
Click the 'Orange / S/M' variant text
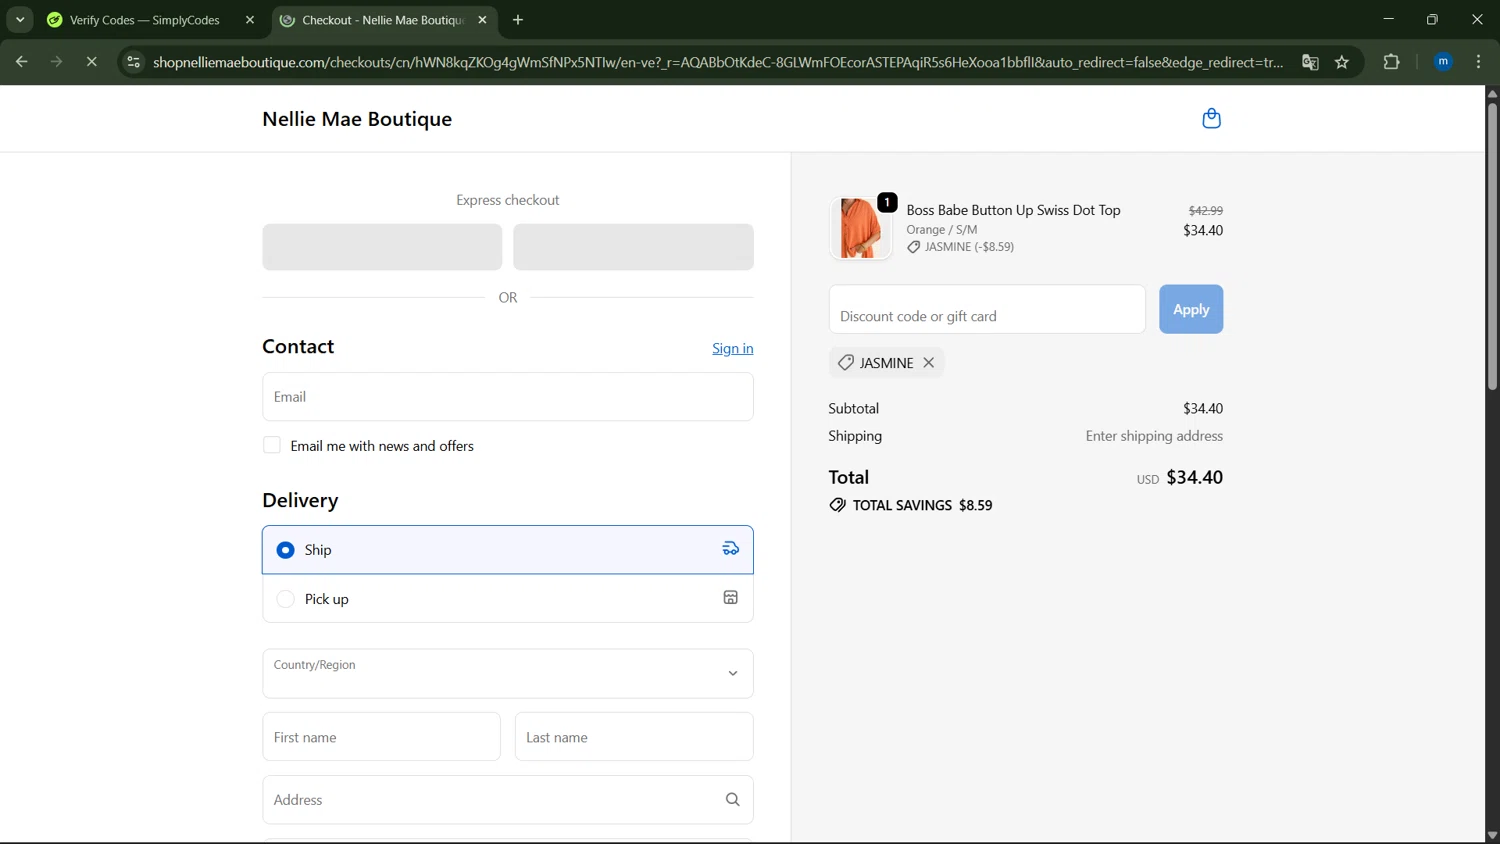pos(942,229)
